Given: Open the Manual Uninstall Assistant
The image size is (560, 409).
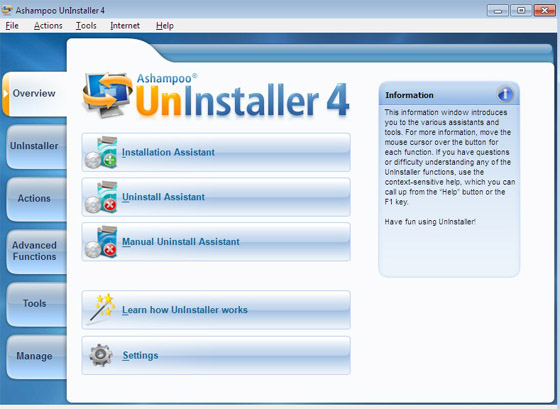Looking at the screenshot, I should tap(216, 242).
